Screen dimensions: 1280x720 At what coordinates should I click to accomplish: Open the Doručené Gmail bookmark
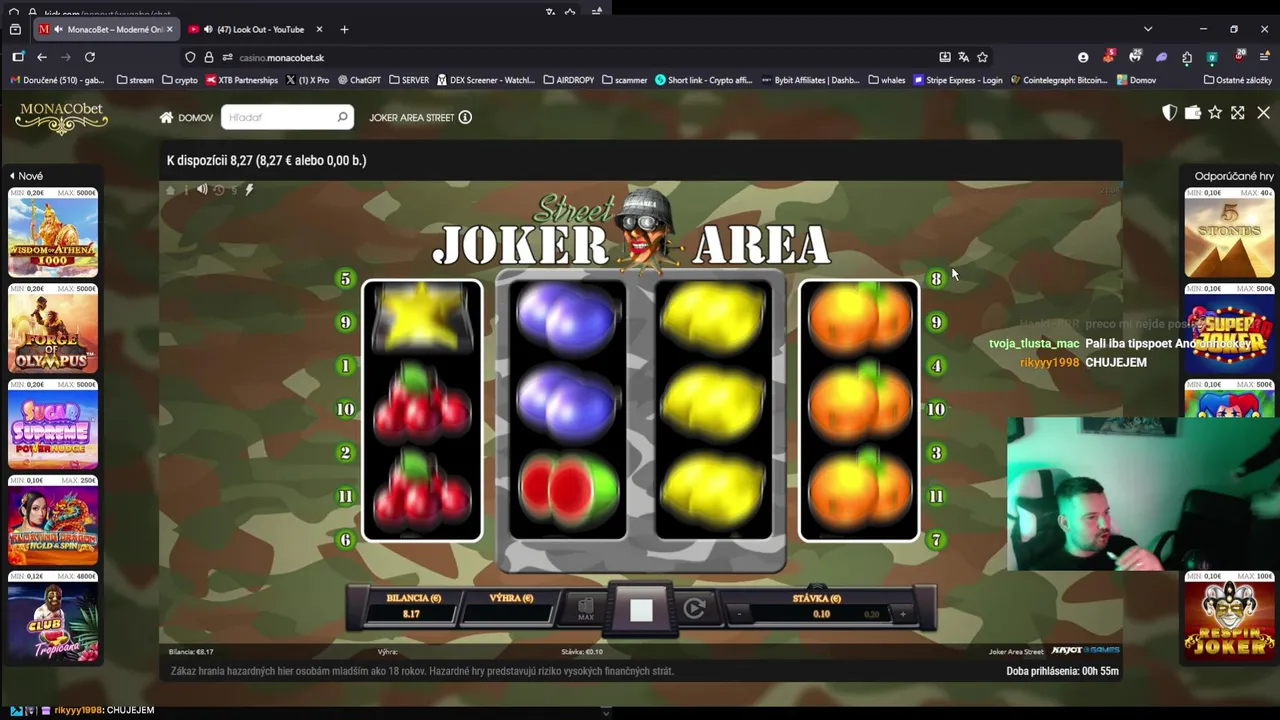[x=57, y=80]
